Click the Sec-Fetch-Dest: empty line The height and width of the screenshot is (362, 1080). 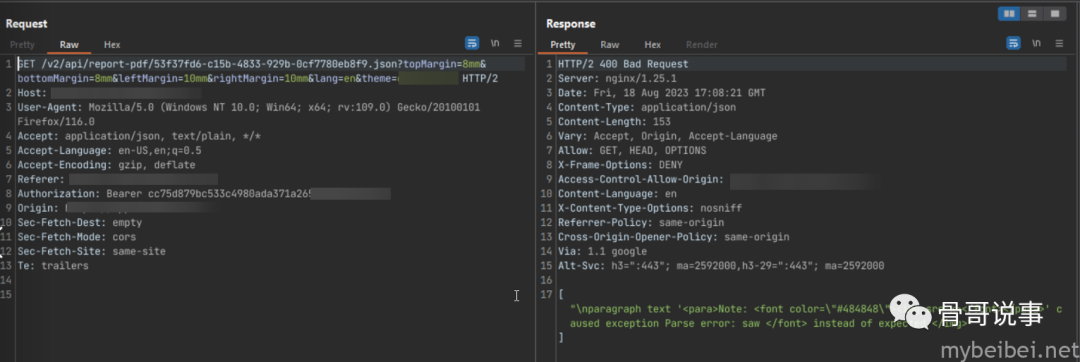[x=79, y=223]
